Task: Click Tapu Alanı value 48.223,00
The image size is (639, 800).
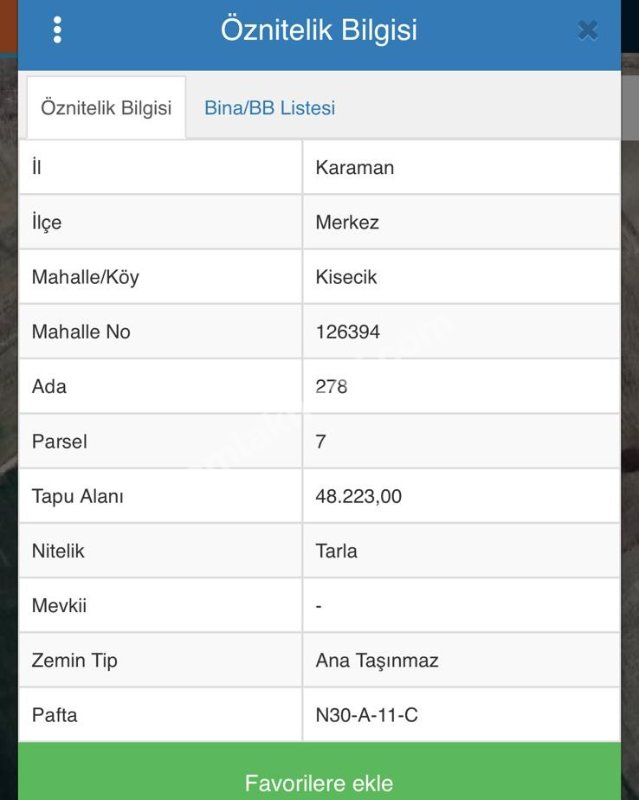Action: 358,496
